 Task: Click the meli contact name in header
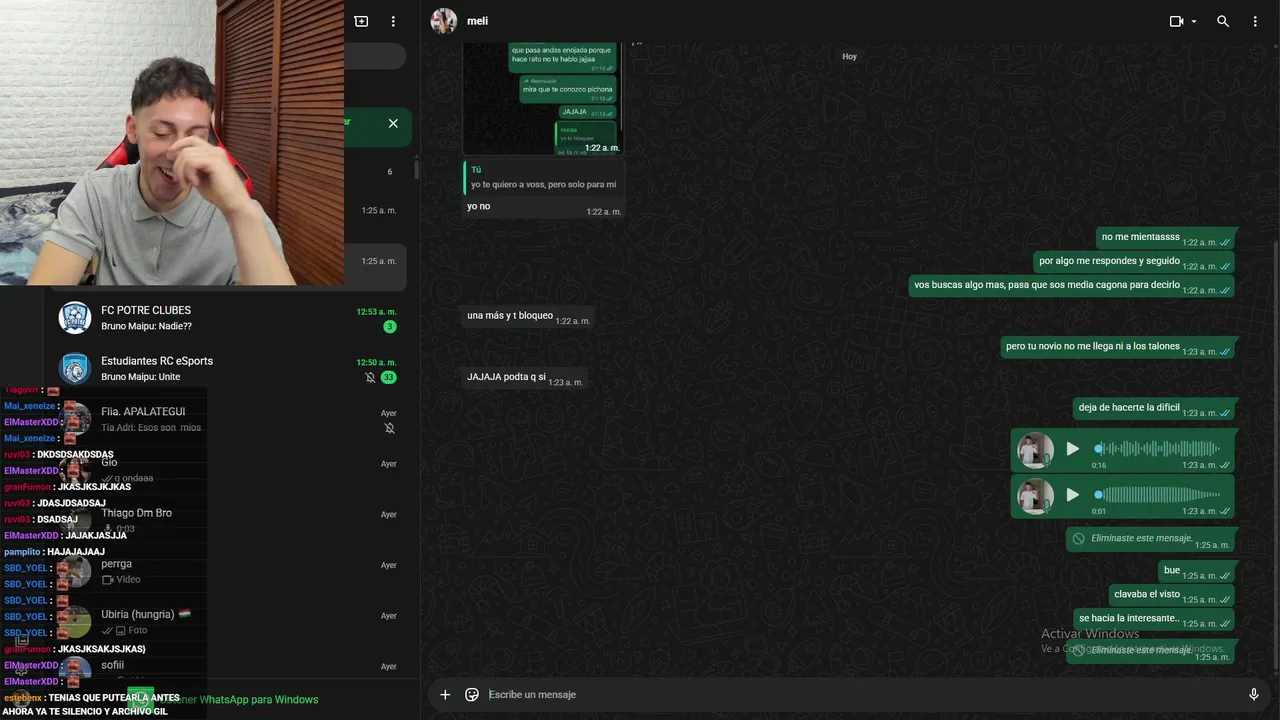(x=478, y=21)
